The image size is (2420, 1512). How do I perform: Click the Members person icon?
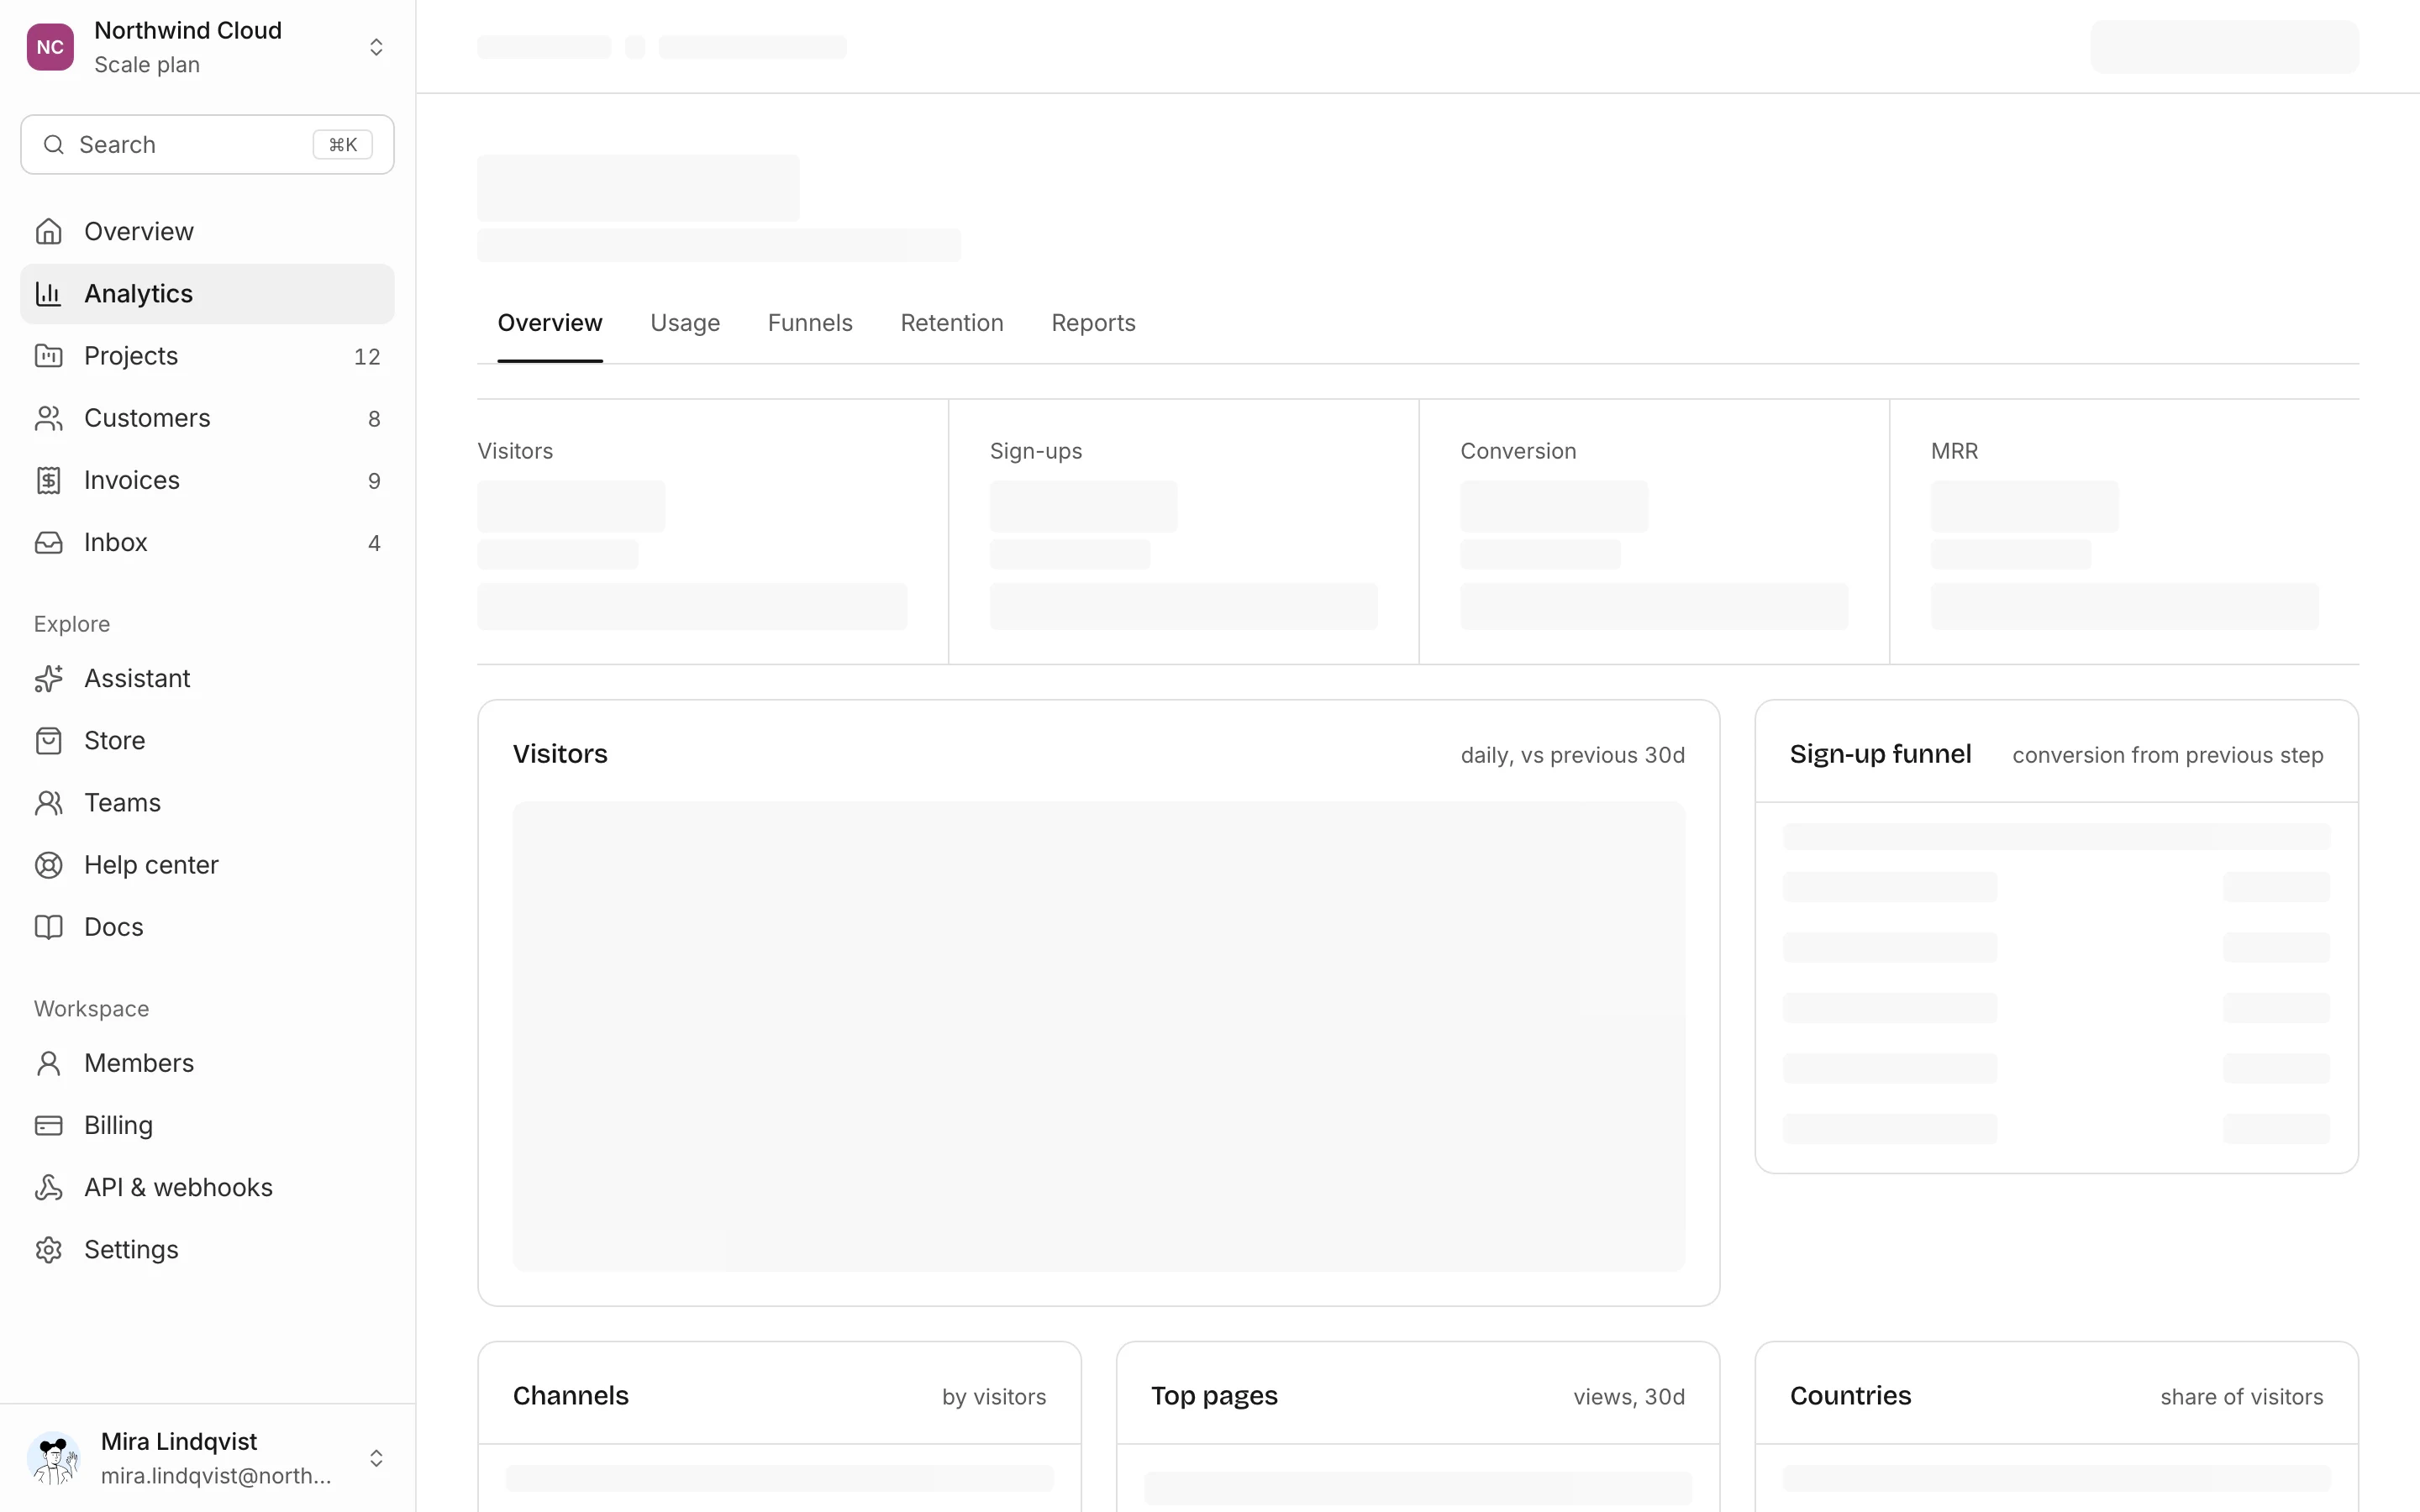click(x=48, y=1063)
